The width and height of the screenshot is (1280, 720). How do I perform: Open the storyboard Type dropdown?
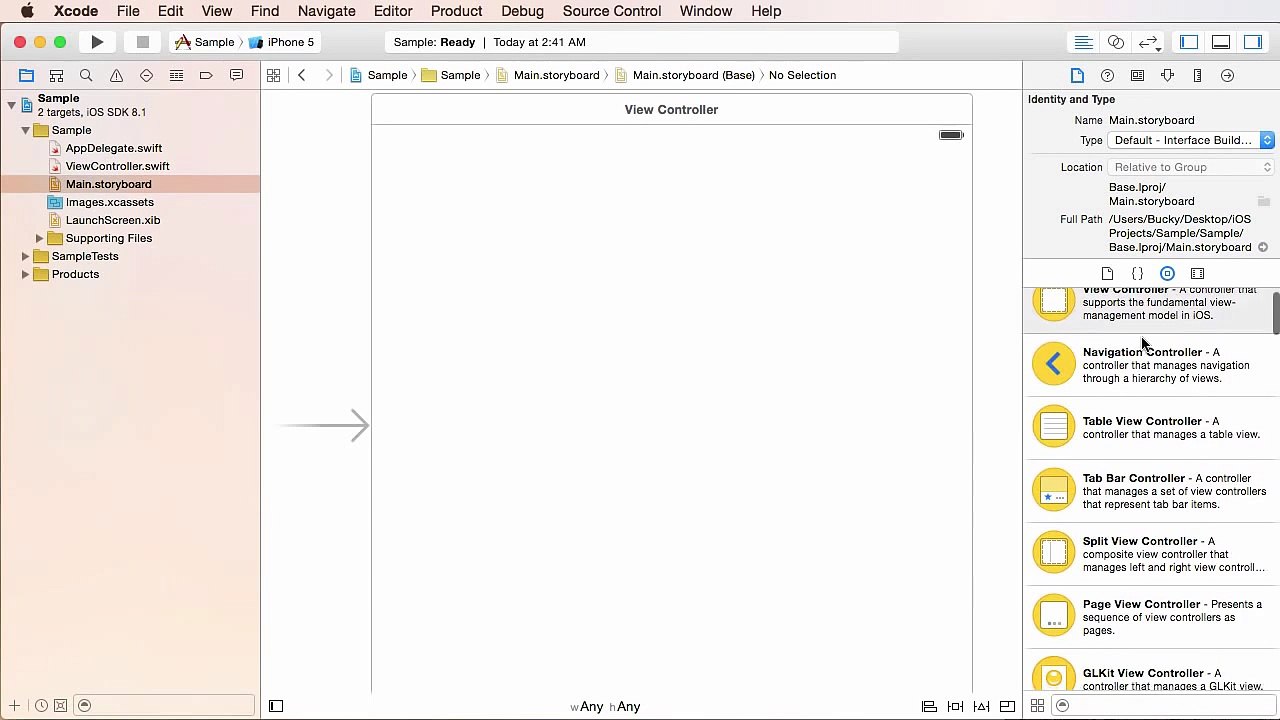(x=1191, y=140)
